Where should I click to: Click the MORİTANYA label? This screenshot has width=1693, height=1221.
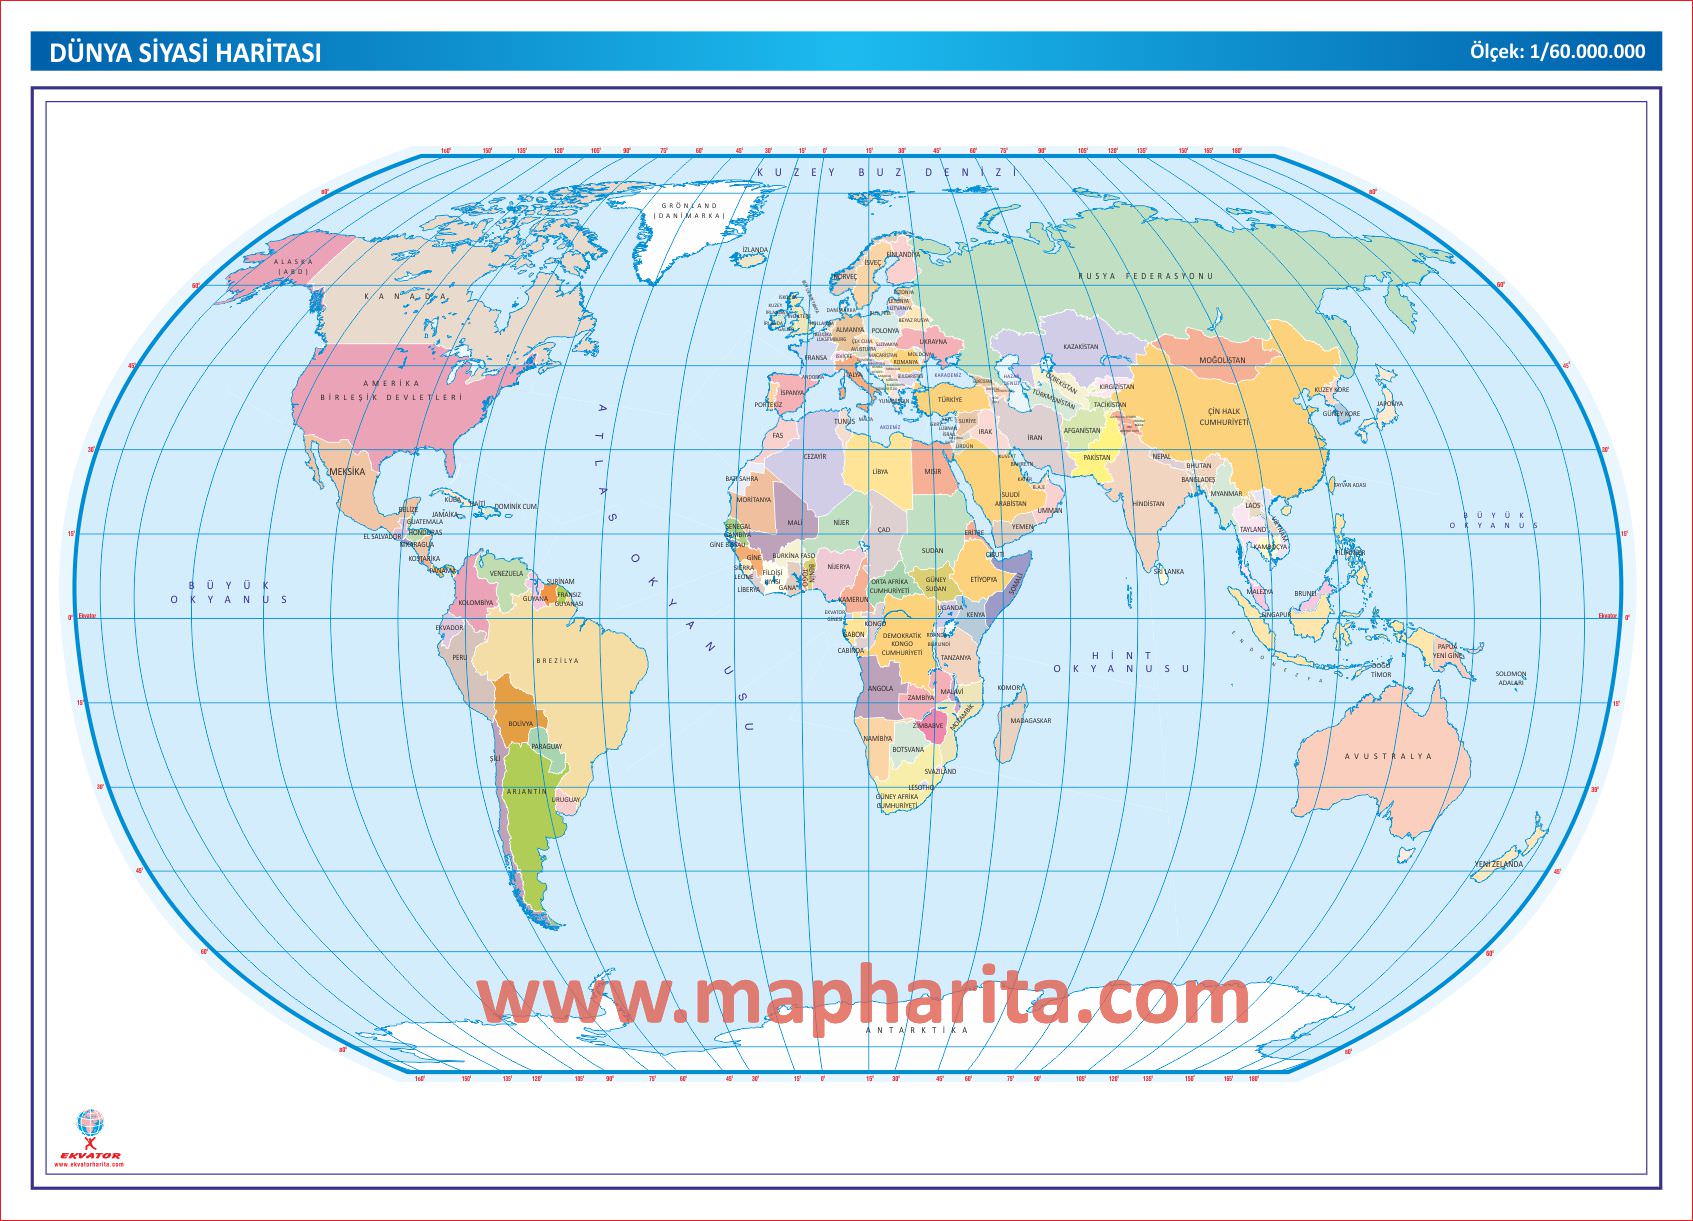click(x=753, y=499)
